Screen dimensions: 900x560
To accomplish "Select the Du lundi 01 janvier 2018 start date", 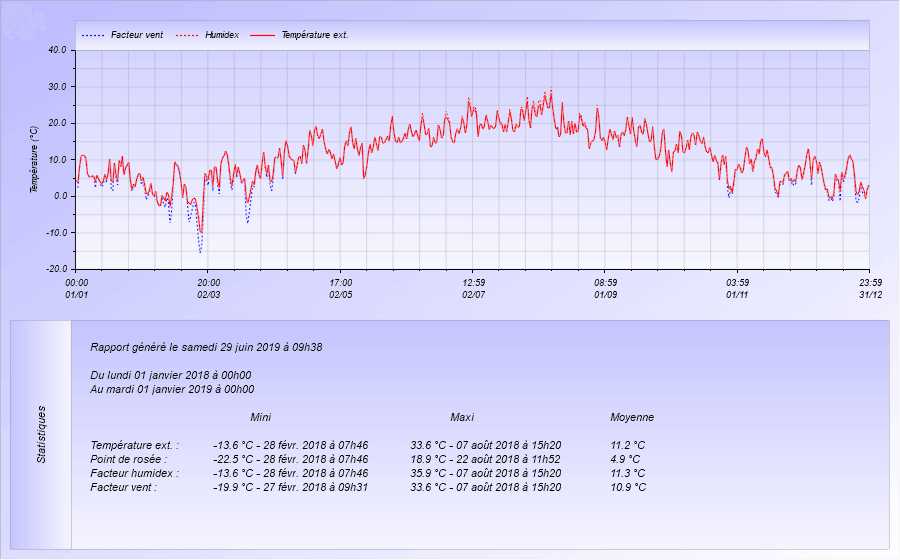I will 170,375.
